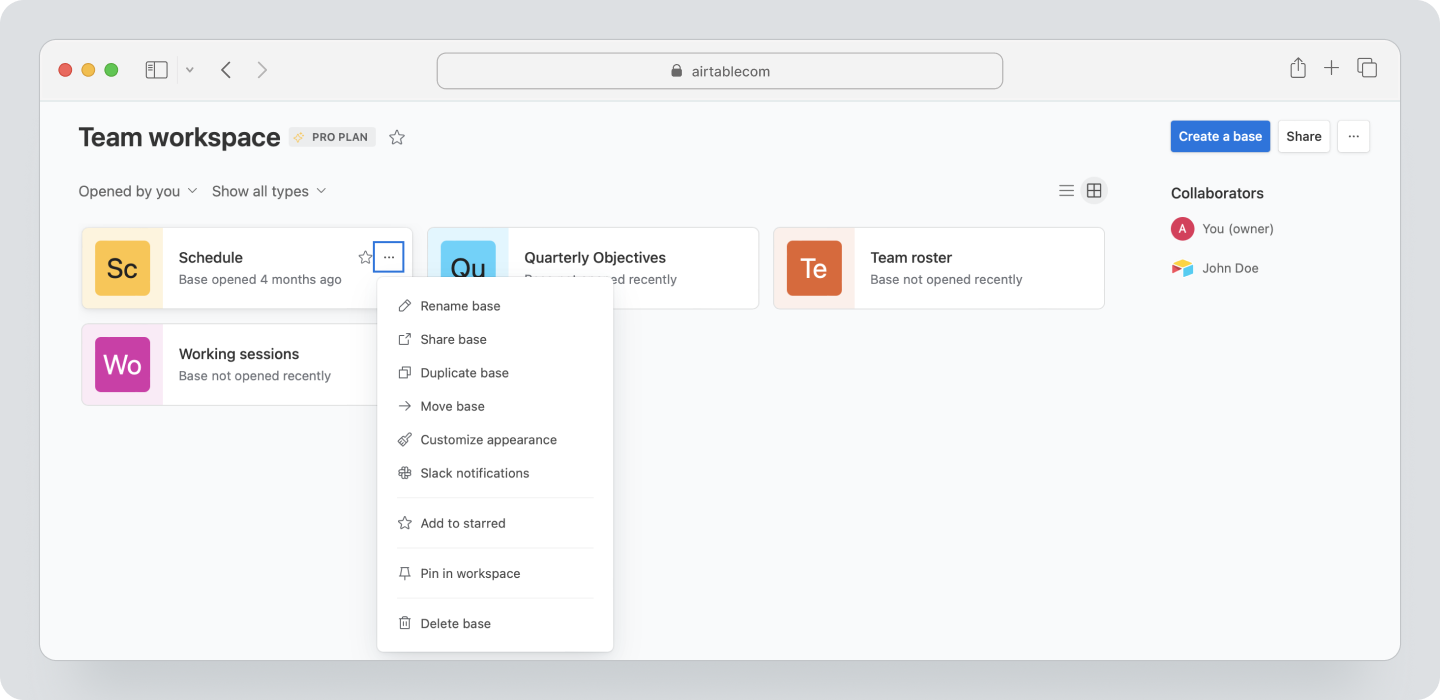This screenshot has height=700, width=1440.
Task: Click the Rename base pencil icon
Action: pyautogui.click(x=404, y=305)
